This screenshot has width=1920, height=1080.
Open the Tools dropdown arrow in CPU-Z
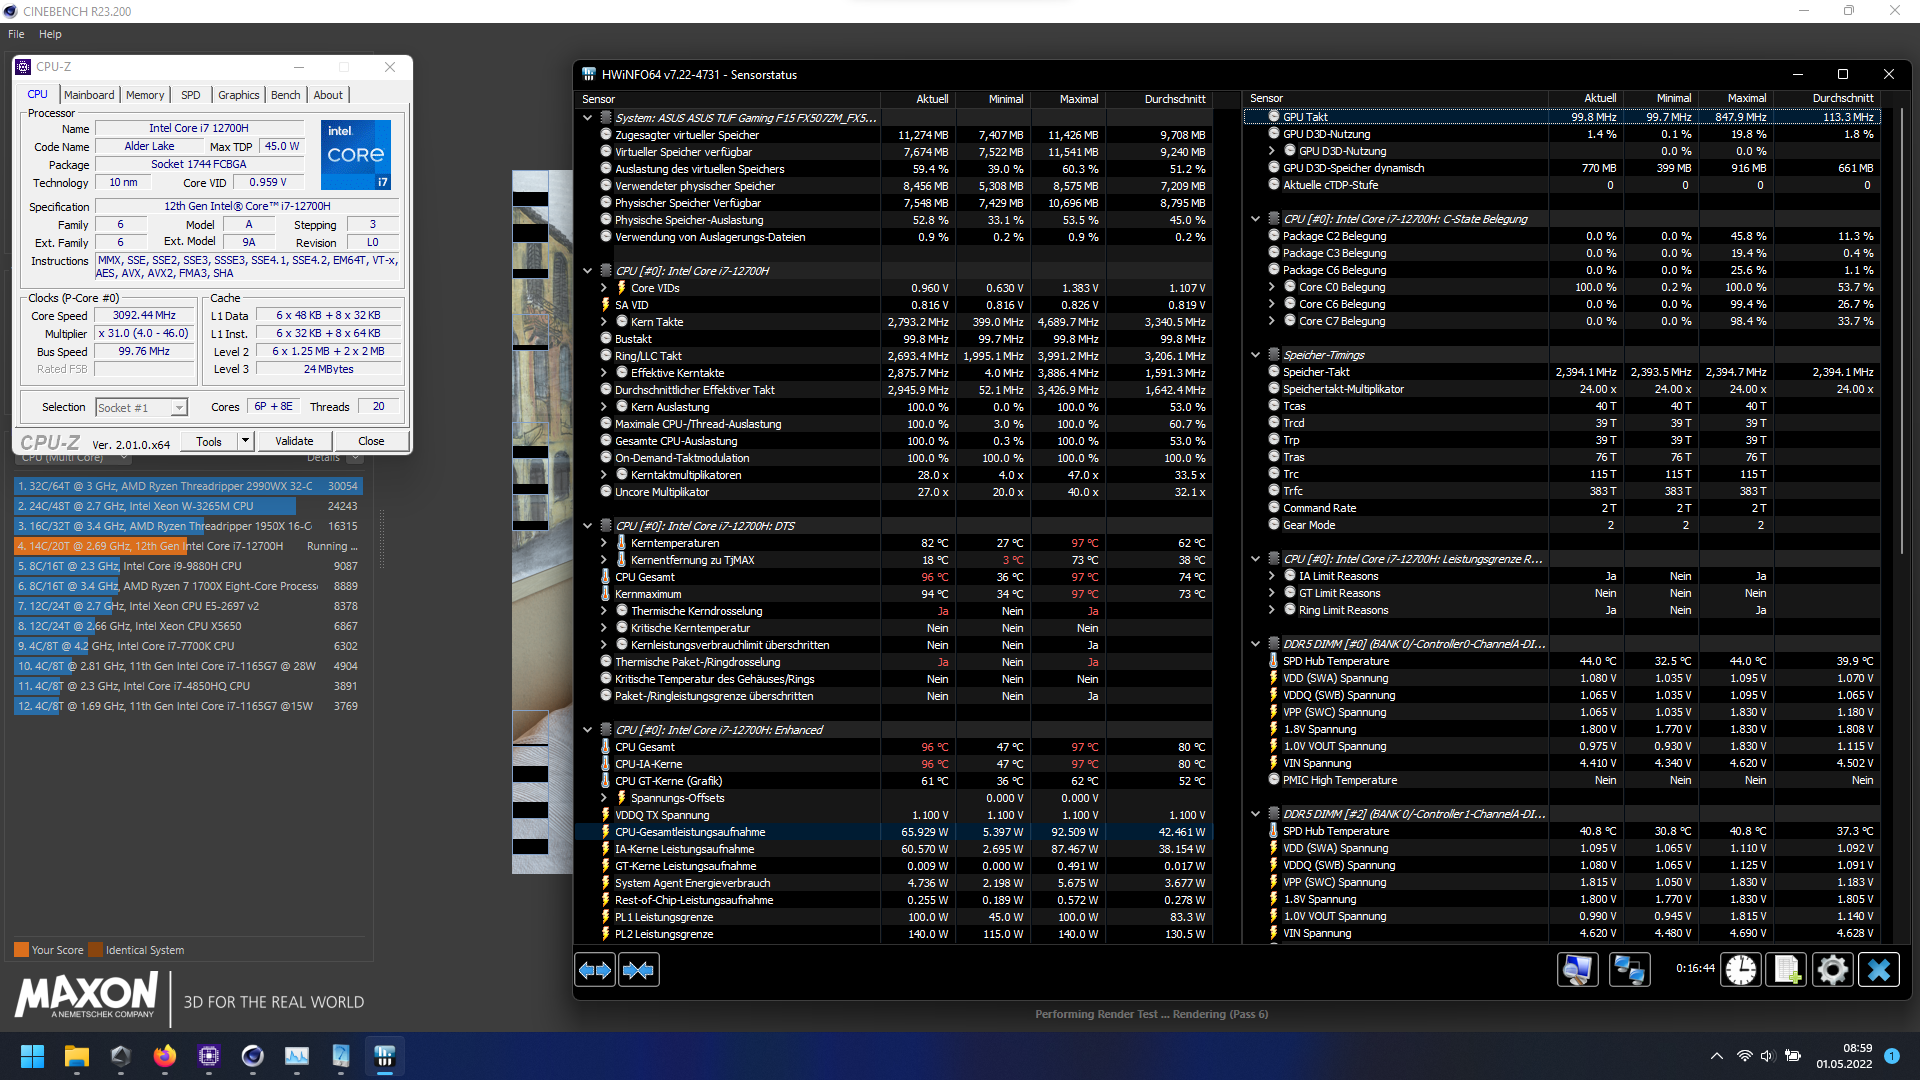245,441
